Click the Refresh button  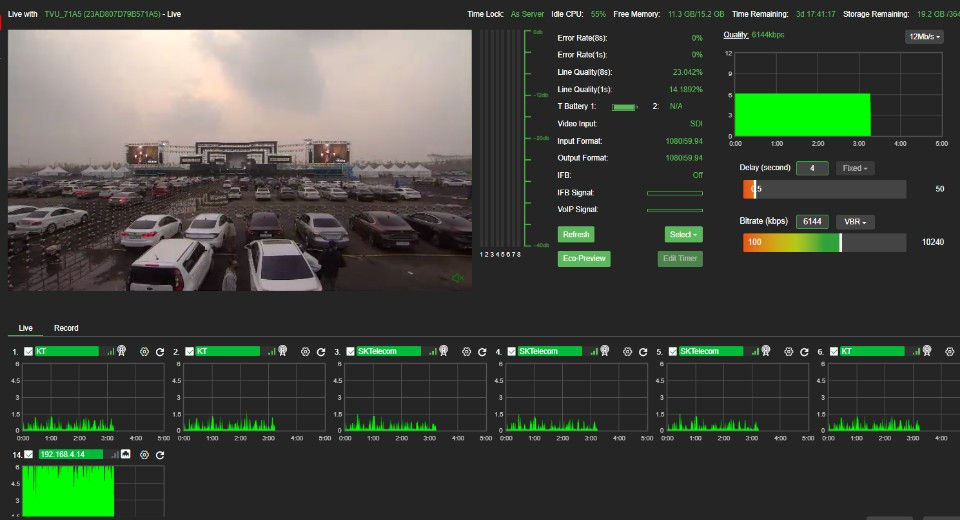click(x=576, y=235)
